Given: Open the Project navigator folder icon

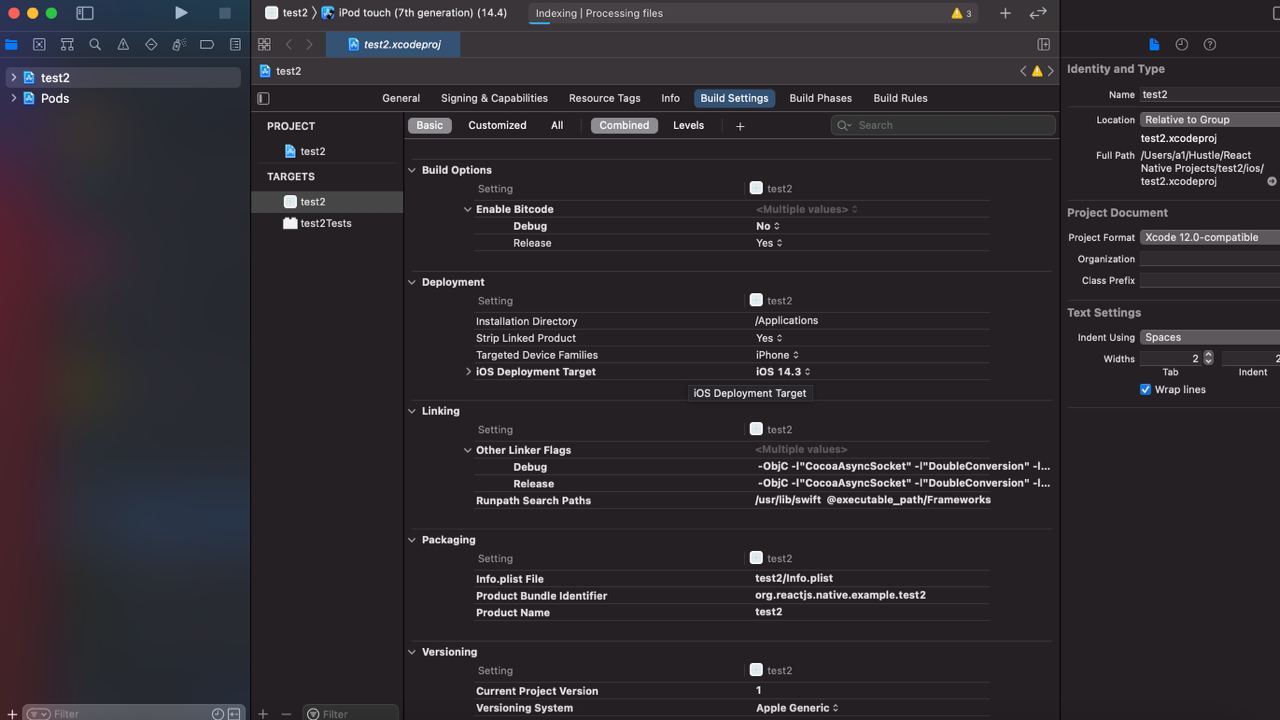Looking at the screenshot, I should [x=11, y=44].
